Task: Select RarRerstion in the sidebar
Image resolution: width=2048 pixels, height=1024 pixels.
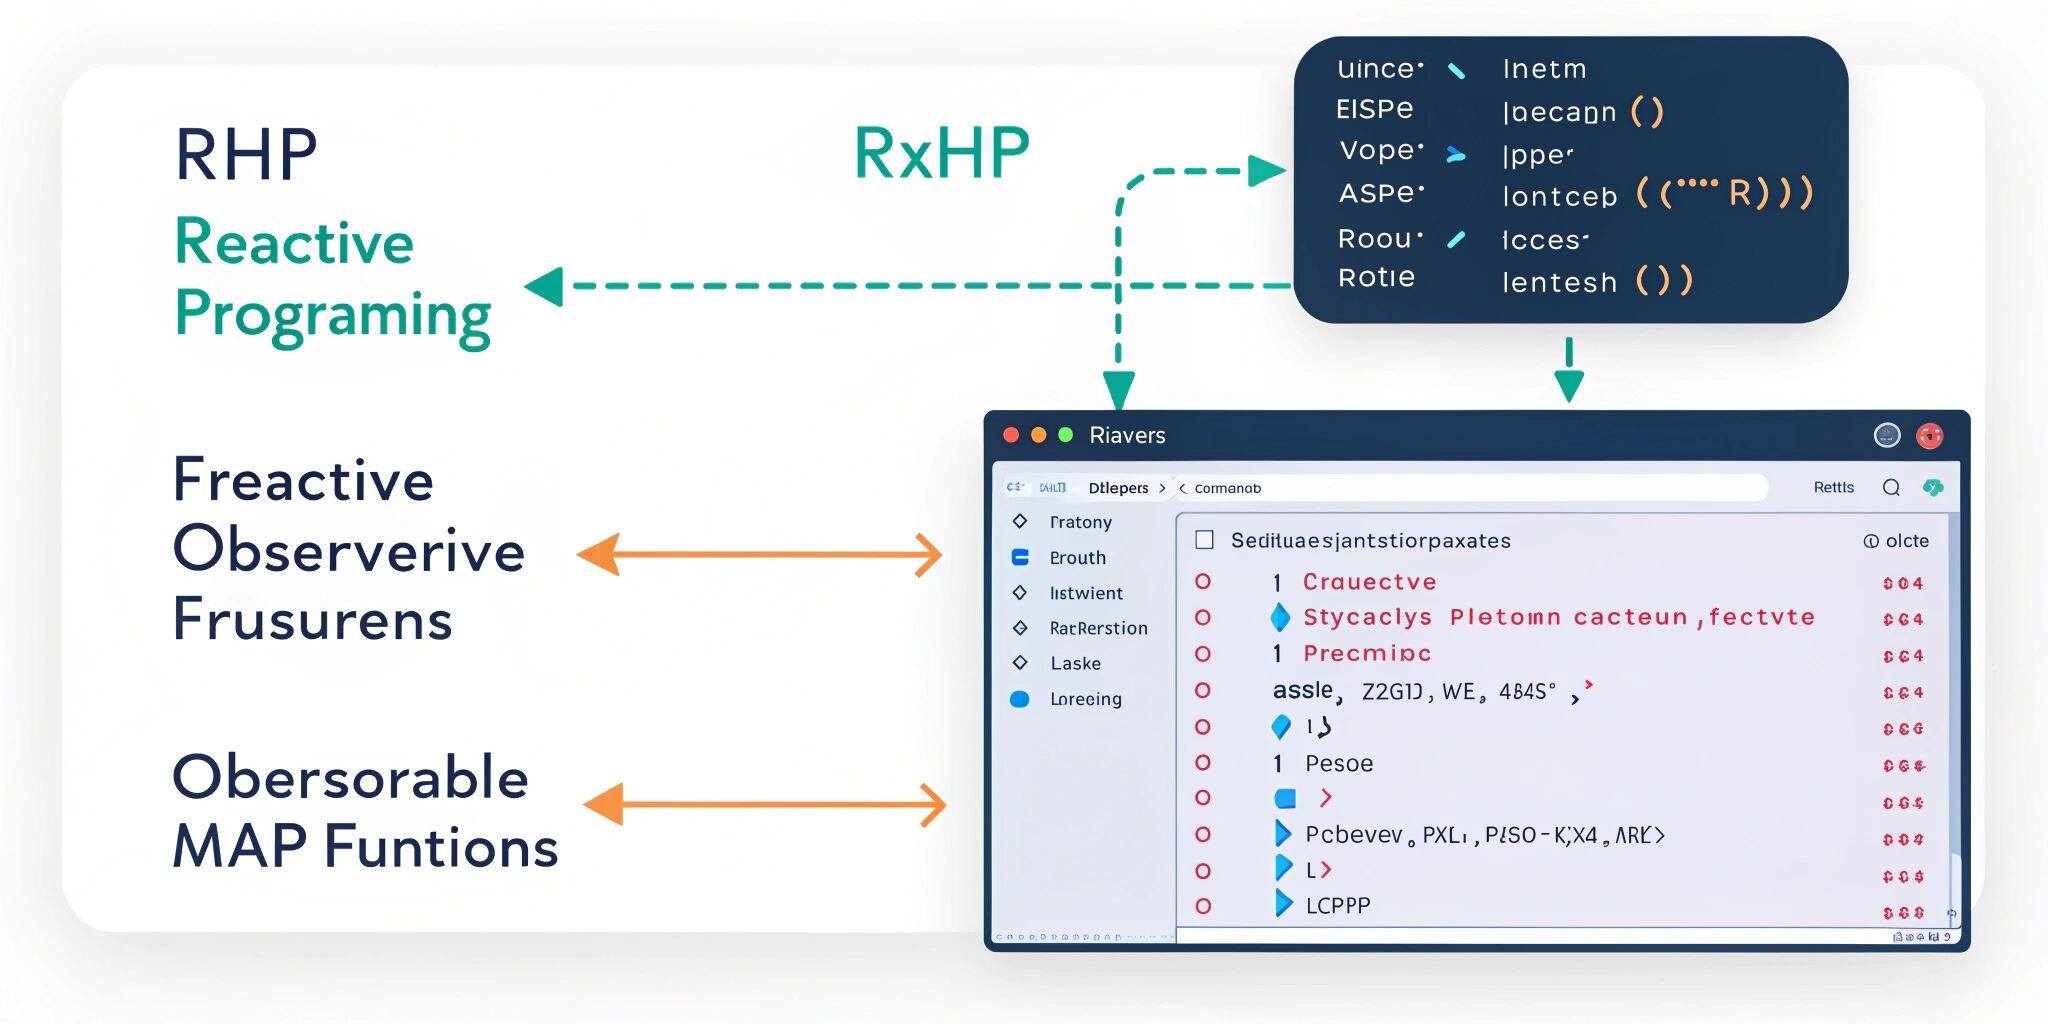Action: 1098,628
